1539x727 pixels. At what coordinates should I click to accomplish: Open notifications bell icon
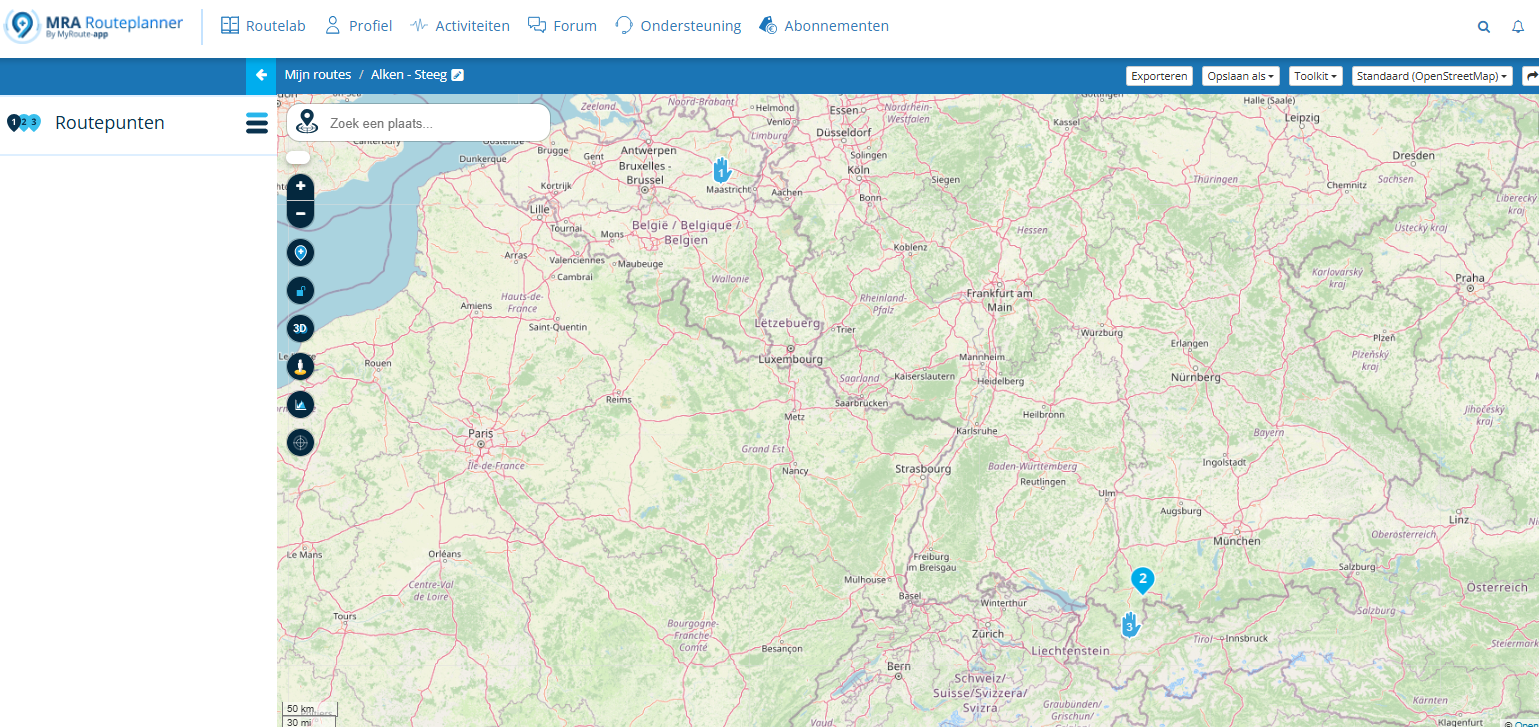coord(1518,27)
